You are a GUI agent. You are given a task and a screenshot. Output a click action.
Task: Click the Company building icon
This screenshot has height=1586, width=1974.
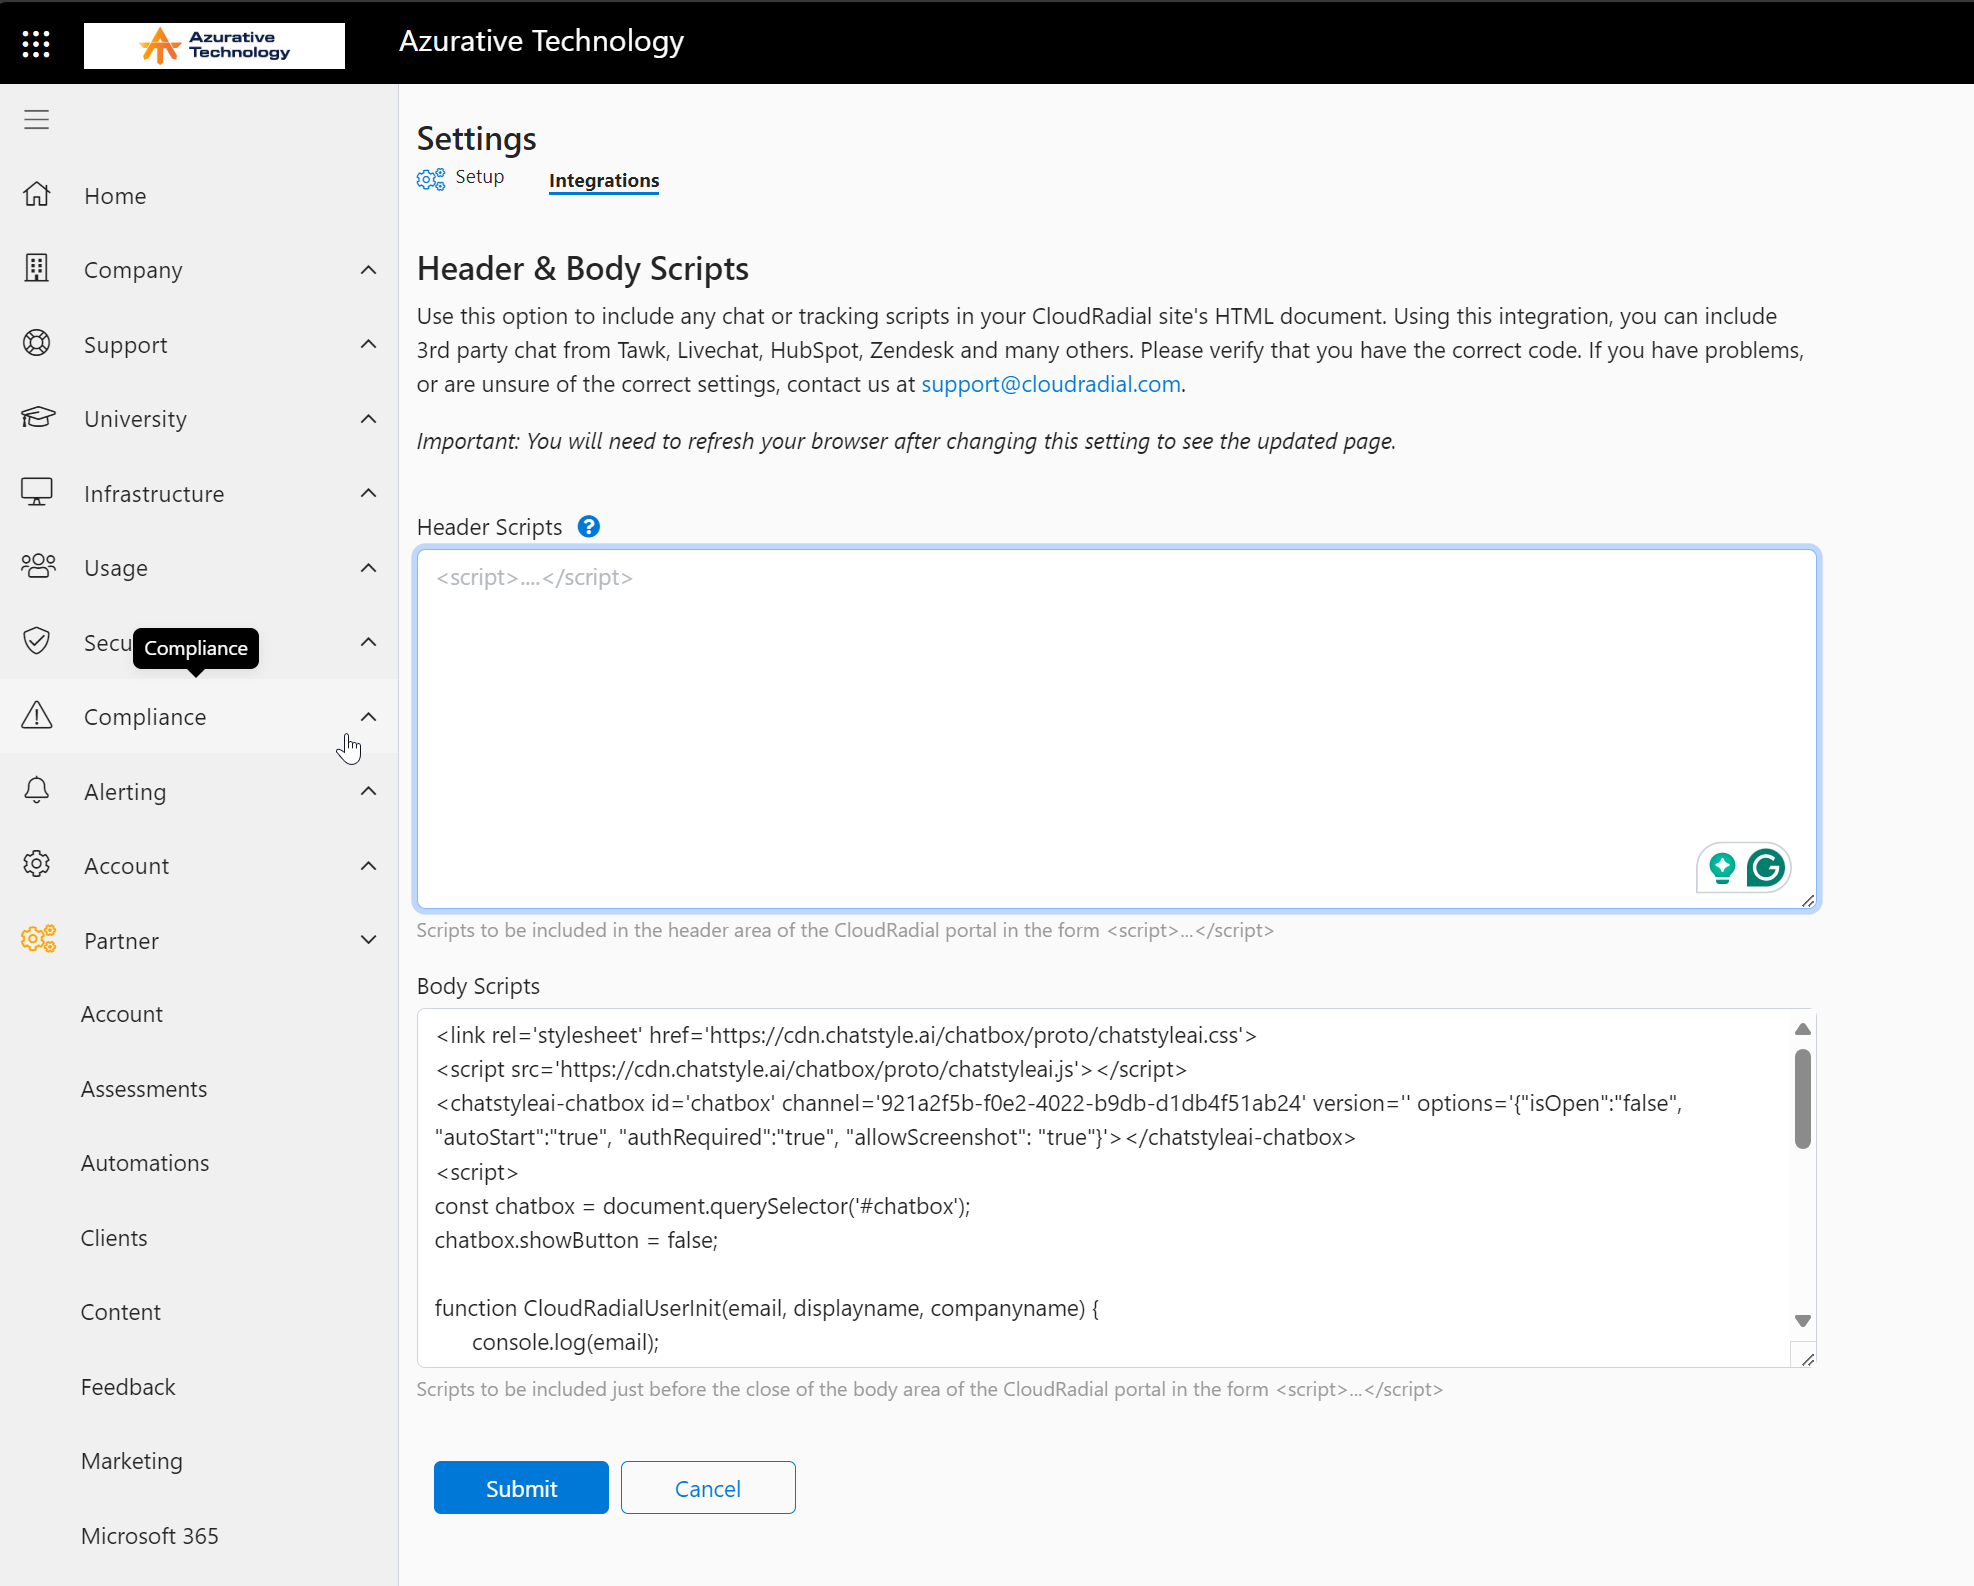(37, 268)
